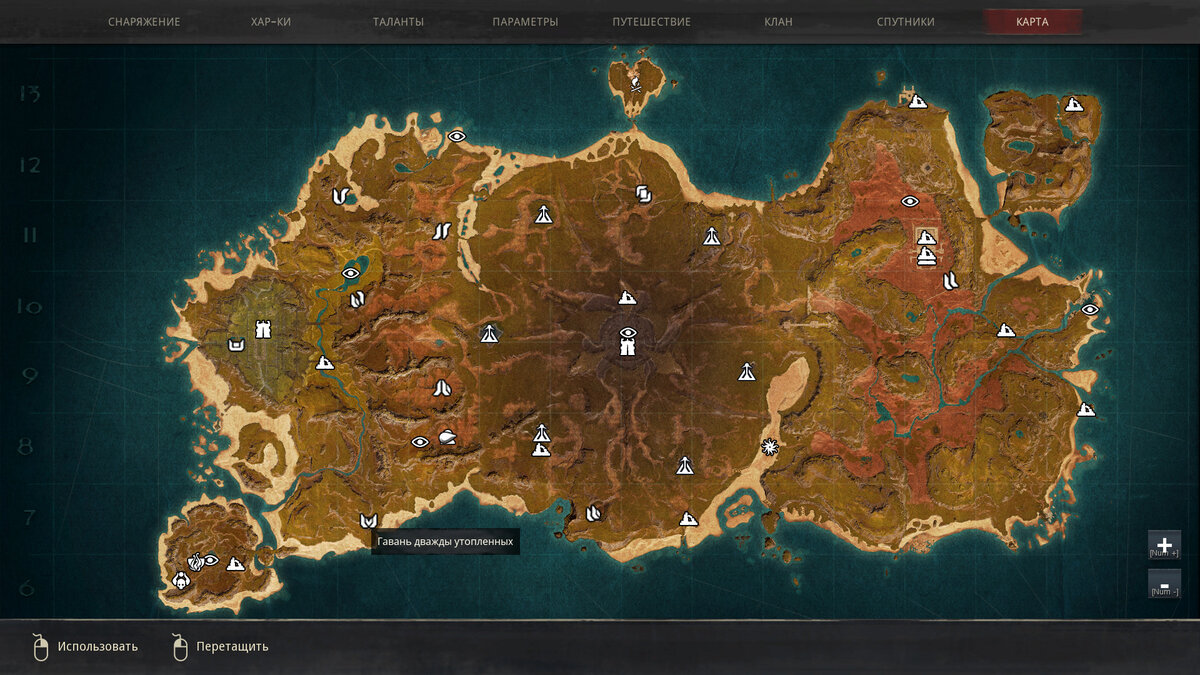Go to the ПАРАМЕТРЫ tab
1200x675 pixels.
tap(525, 21)
